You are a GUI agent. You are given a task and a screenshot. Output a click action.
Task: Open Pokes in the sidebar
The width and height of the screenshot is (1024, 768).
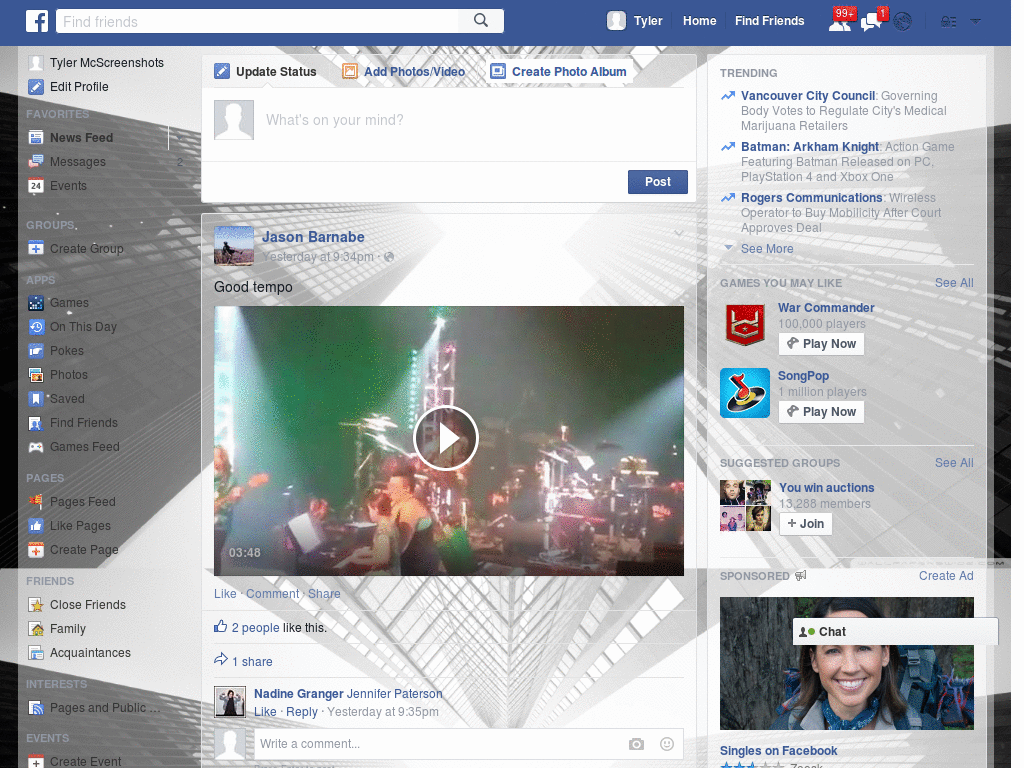click(67, 351)
